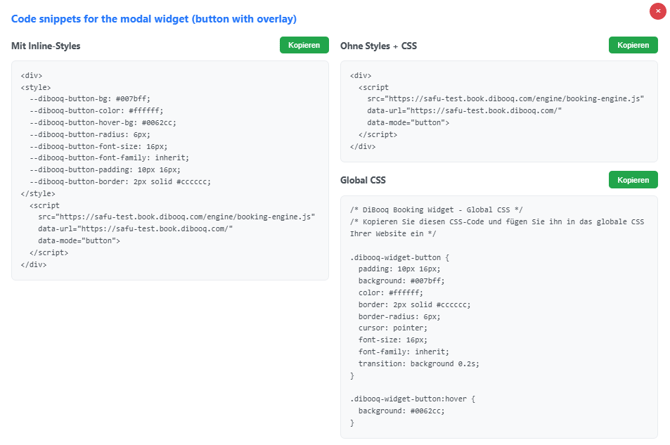Click the 'DiBooq Booking Widget - Global CSS' comment line
Image resolution: width=670 pixels, height=445 pixels.
[x=436, y=210]
